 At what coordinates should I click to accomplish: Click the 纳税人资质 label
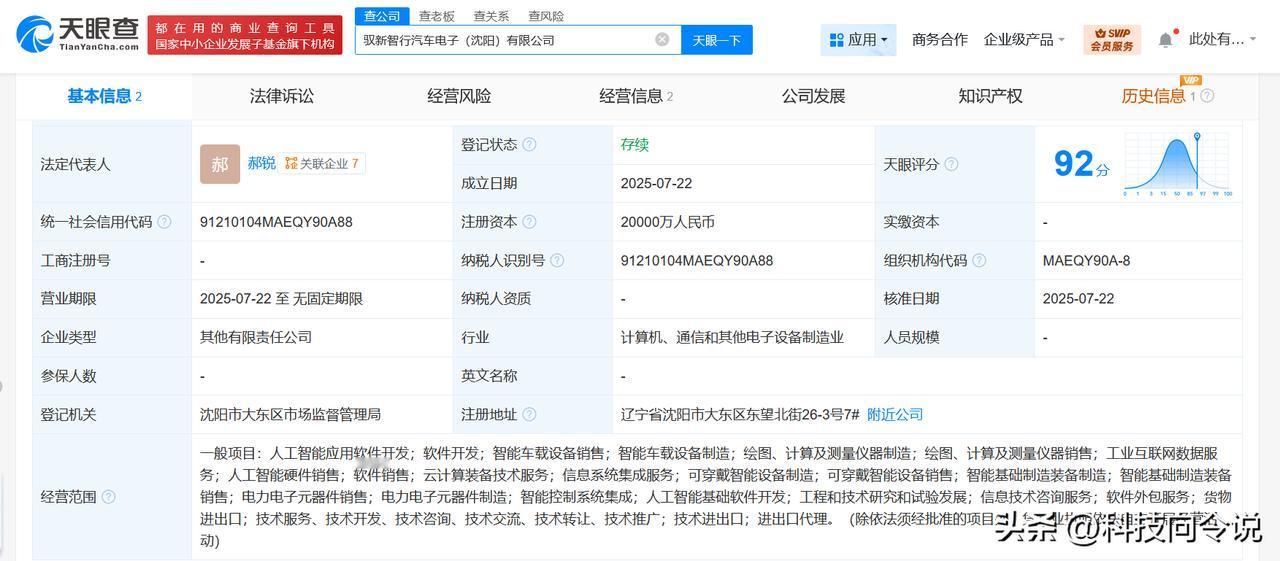[496, 298]
